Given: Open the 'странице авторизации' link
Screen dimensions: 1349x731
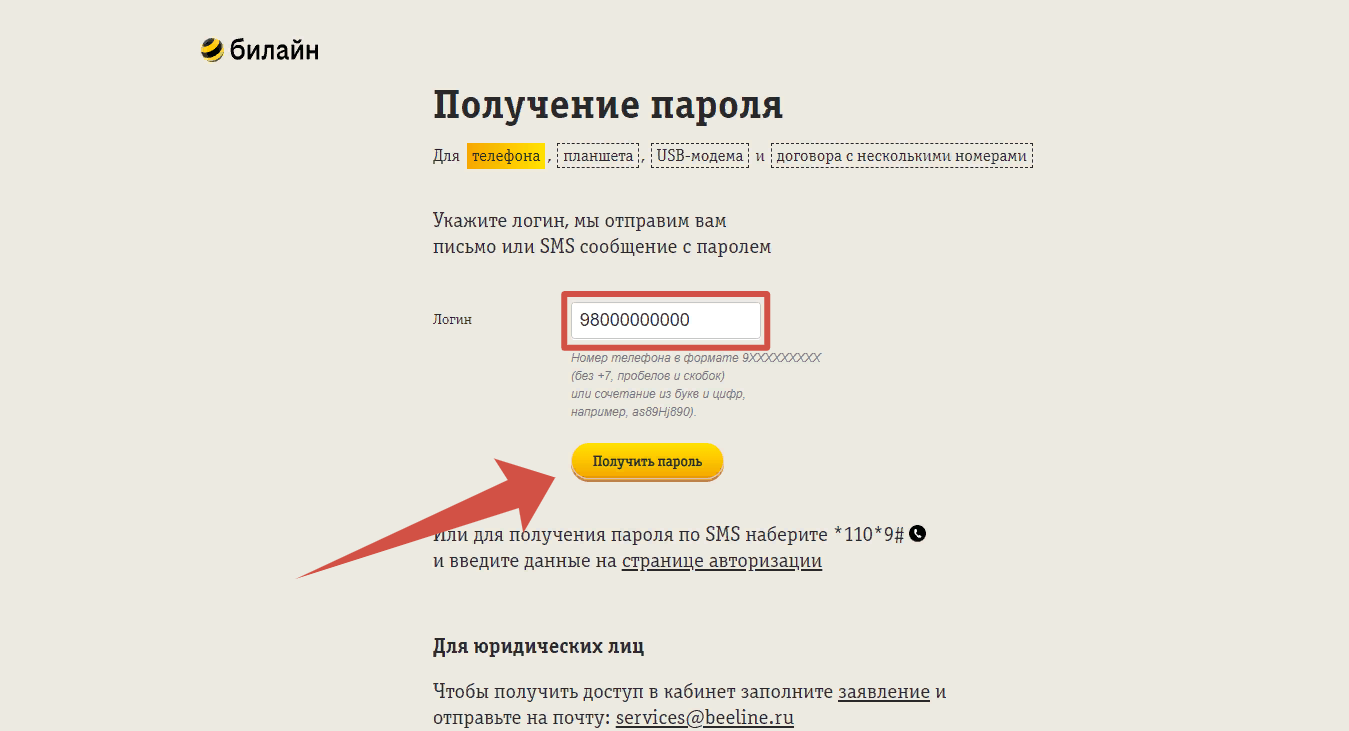Looking at the screenshot, I should click(x=721, y=561).
